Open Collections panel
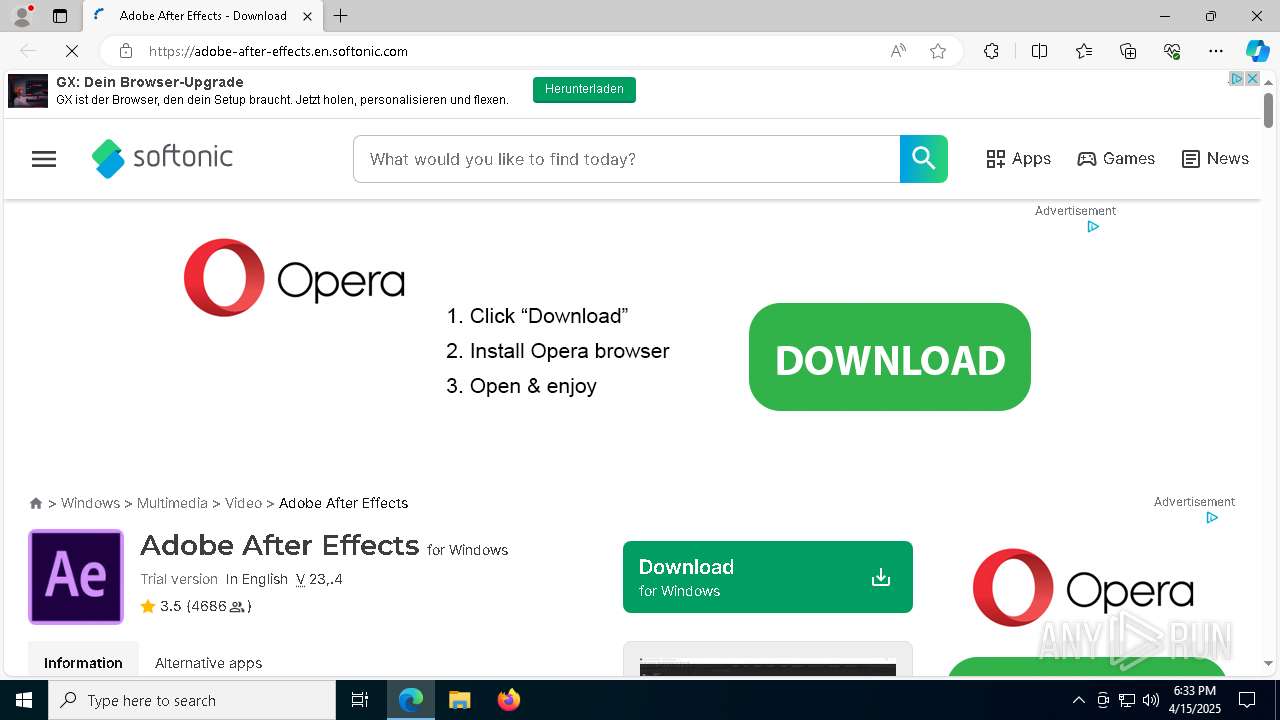The image size is (1280, 720). 1128,51
